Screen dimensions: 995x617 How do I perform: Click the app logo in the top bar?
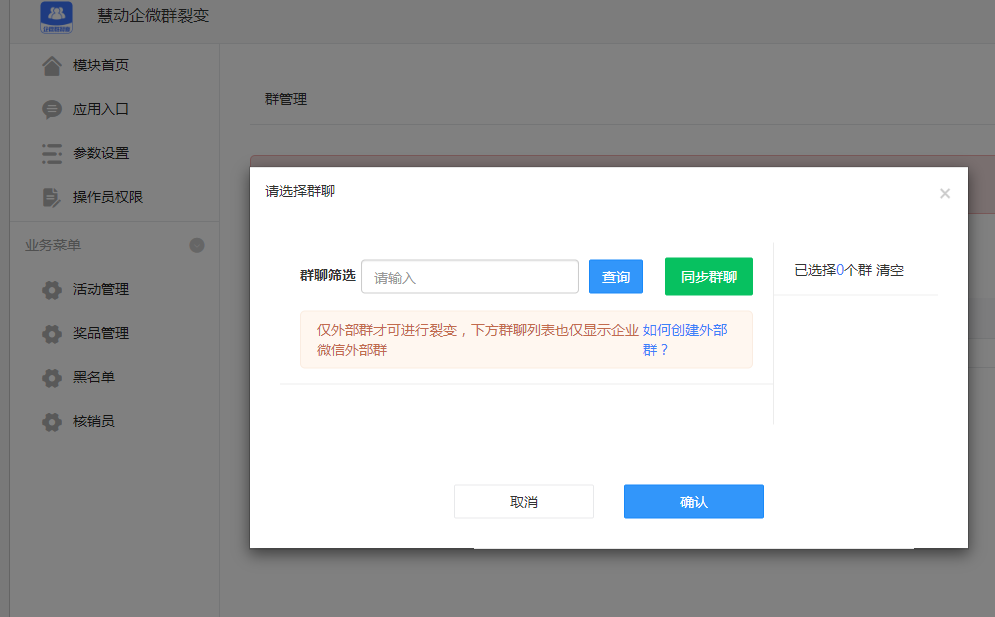57,18
